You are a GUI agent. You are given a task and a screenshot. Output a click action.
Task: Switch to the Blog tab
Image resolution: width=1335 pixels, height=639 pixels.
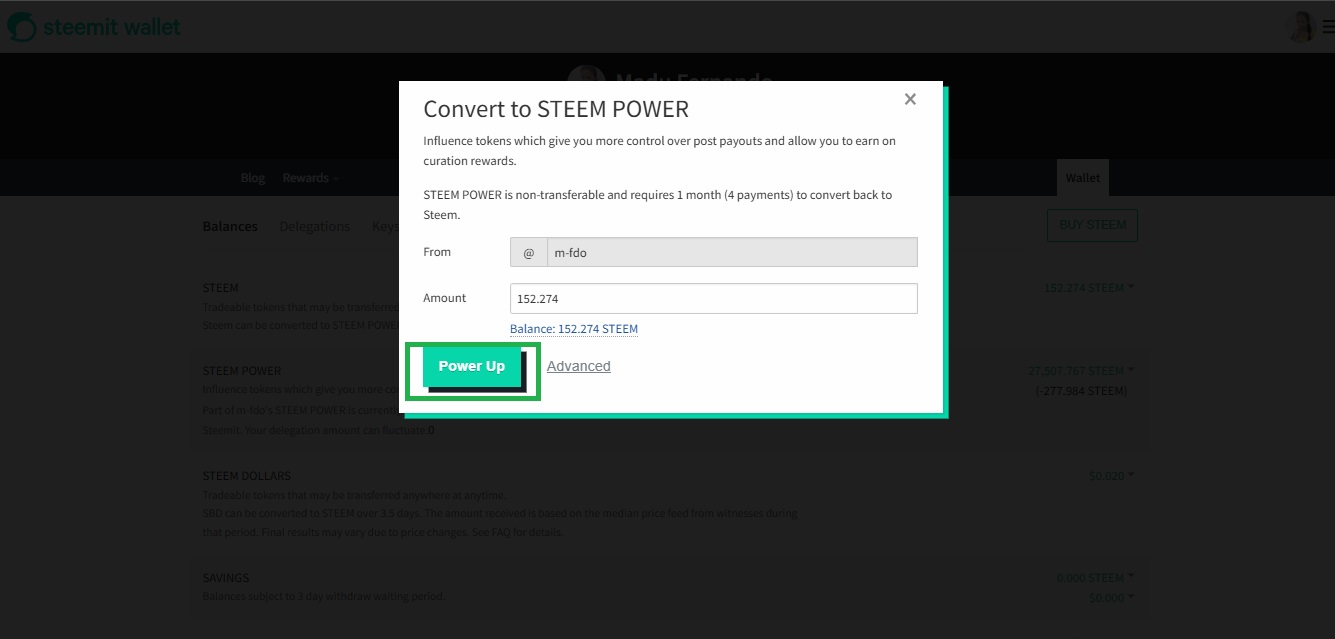click(x=253, y=178)
